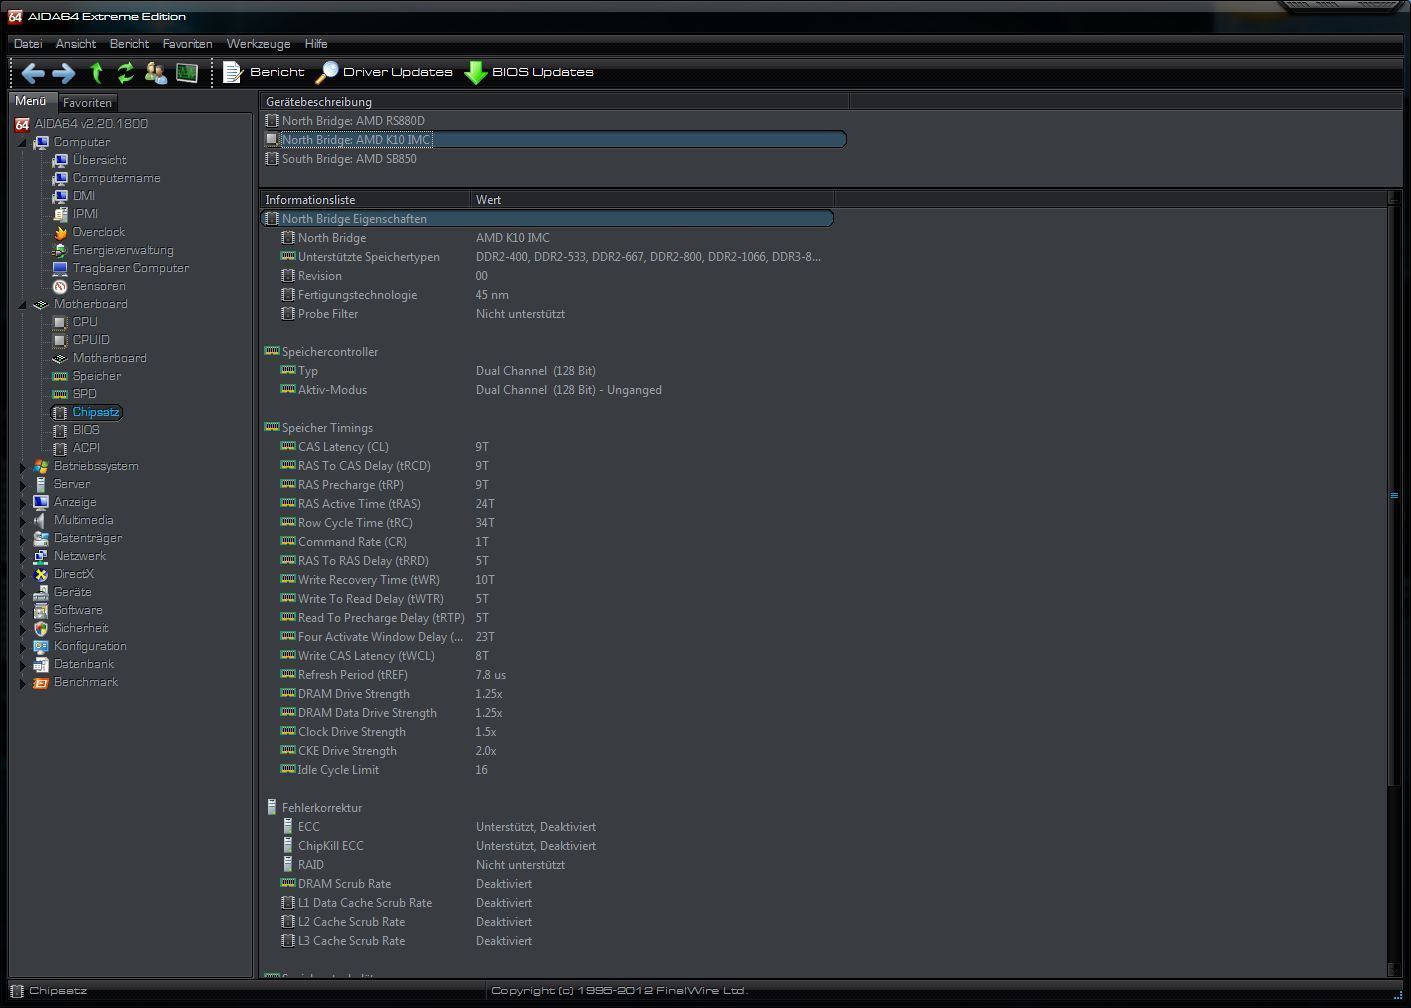
Task: Click the Back arrow toolbar icon
Action: [33, 73]
